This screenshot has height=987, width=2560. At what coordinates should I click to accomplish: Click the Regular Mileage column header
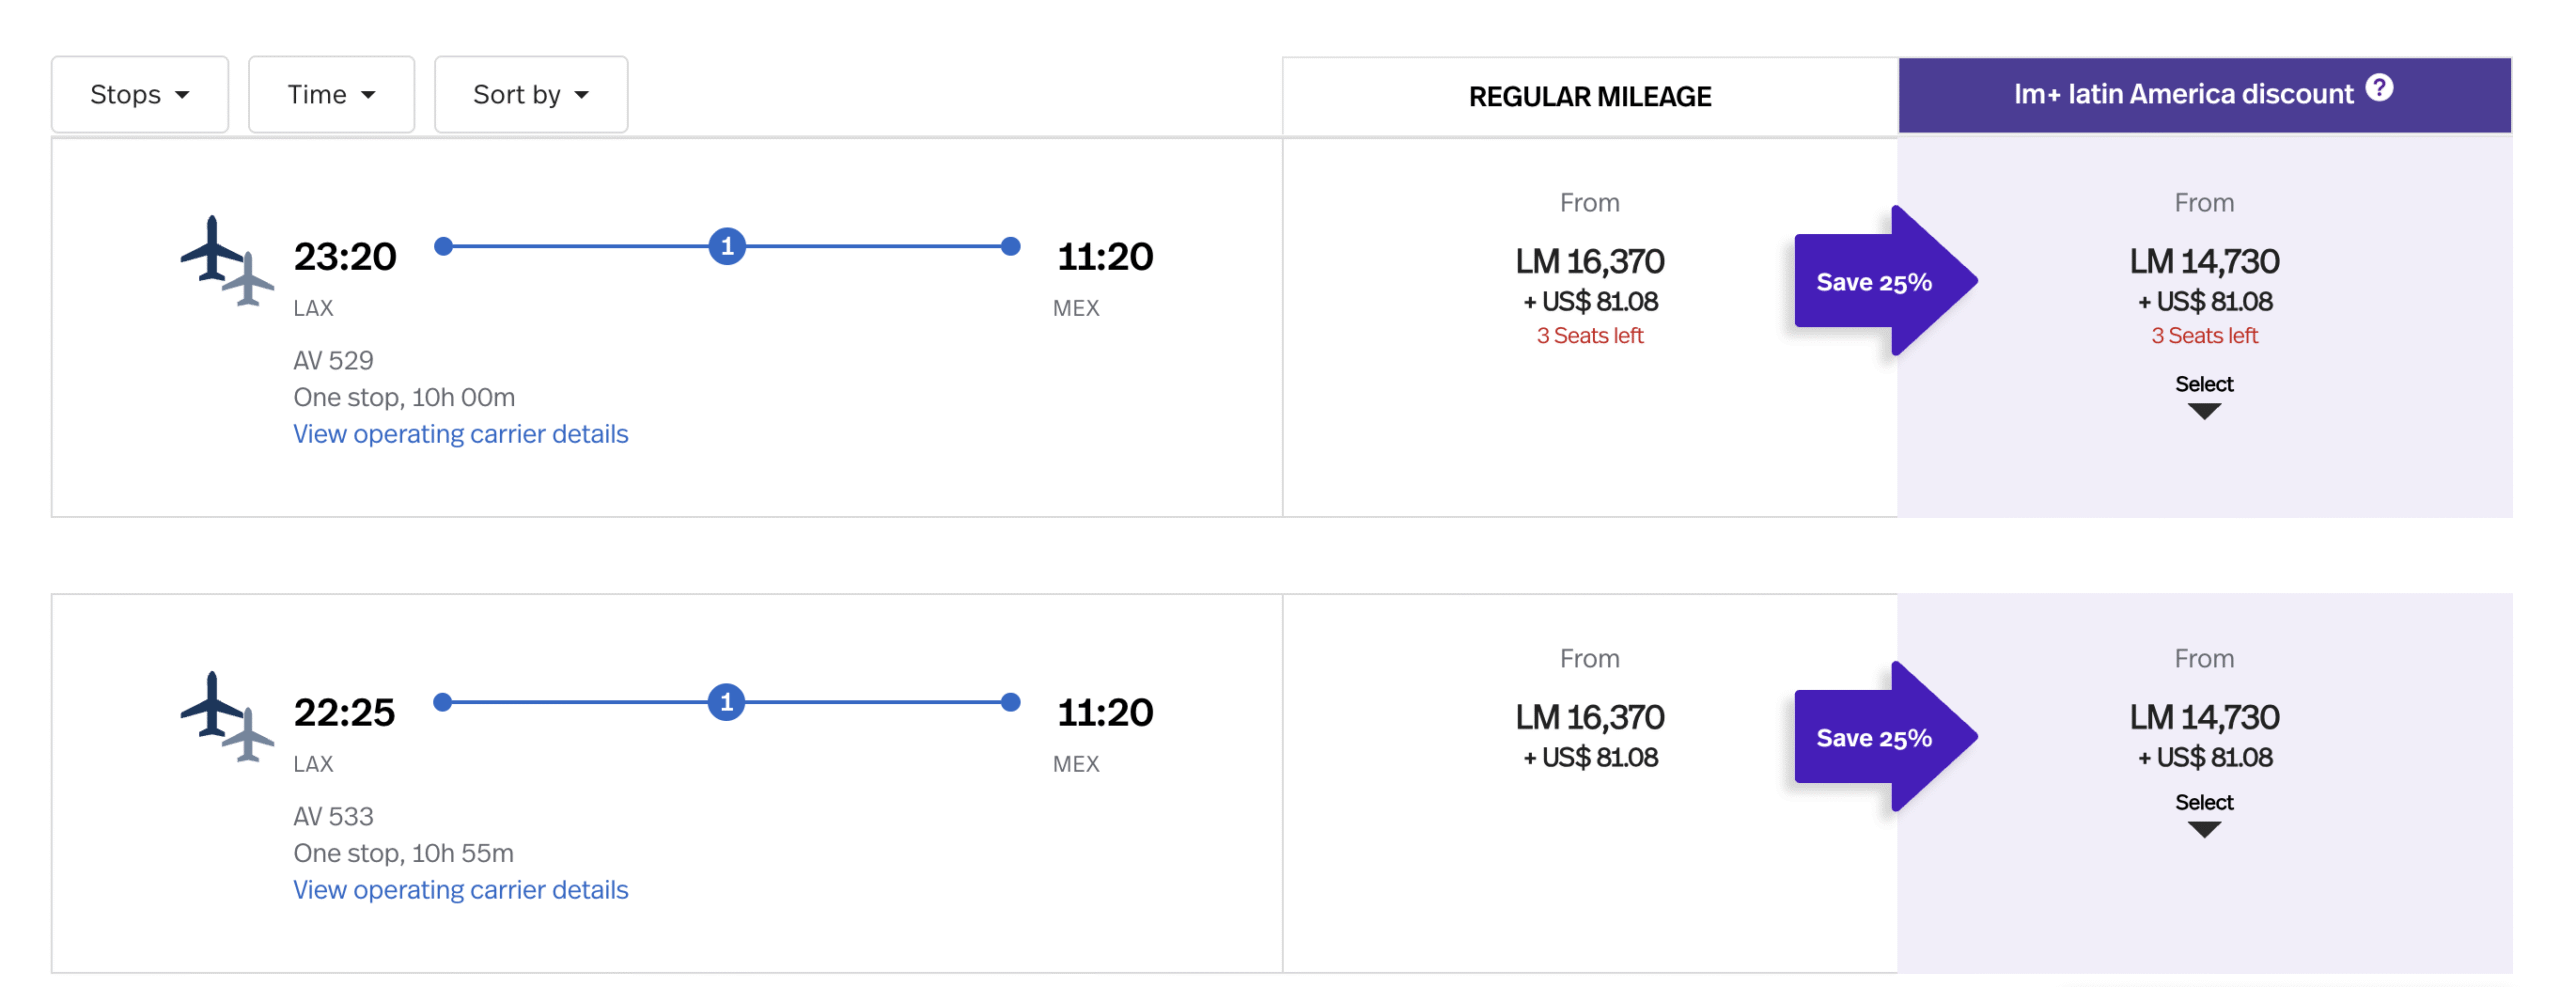tap(1589, 96)
